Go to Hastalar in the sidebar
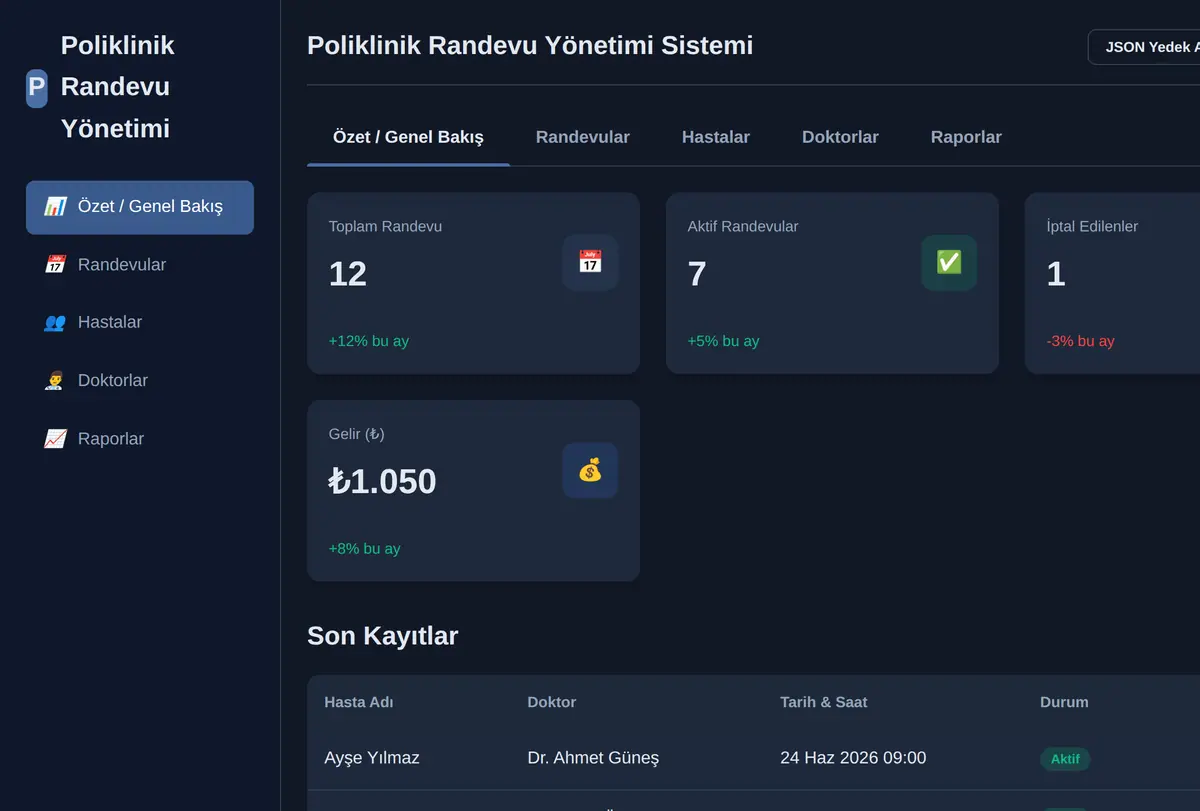This screenshot has height=811, width=1200. (140, 323)
